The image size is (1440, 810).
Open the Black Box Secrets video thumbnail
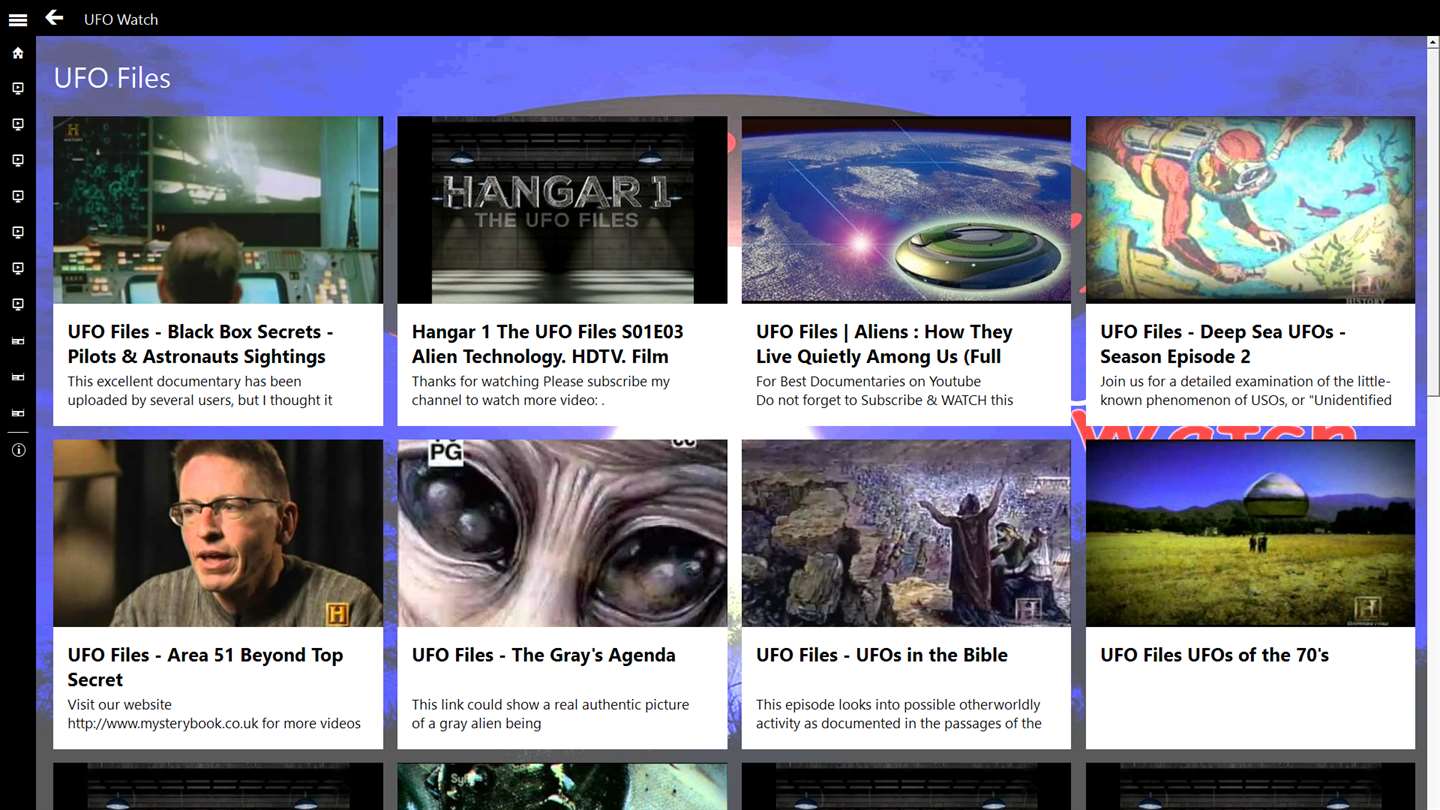pos(218,210)
